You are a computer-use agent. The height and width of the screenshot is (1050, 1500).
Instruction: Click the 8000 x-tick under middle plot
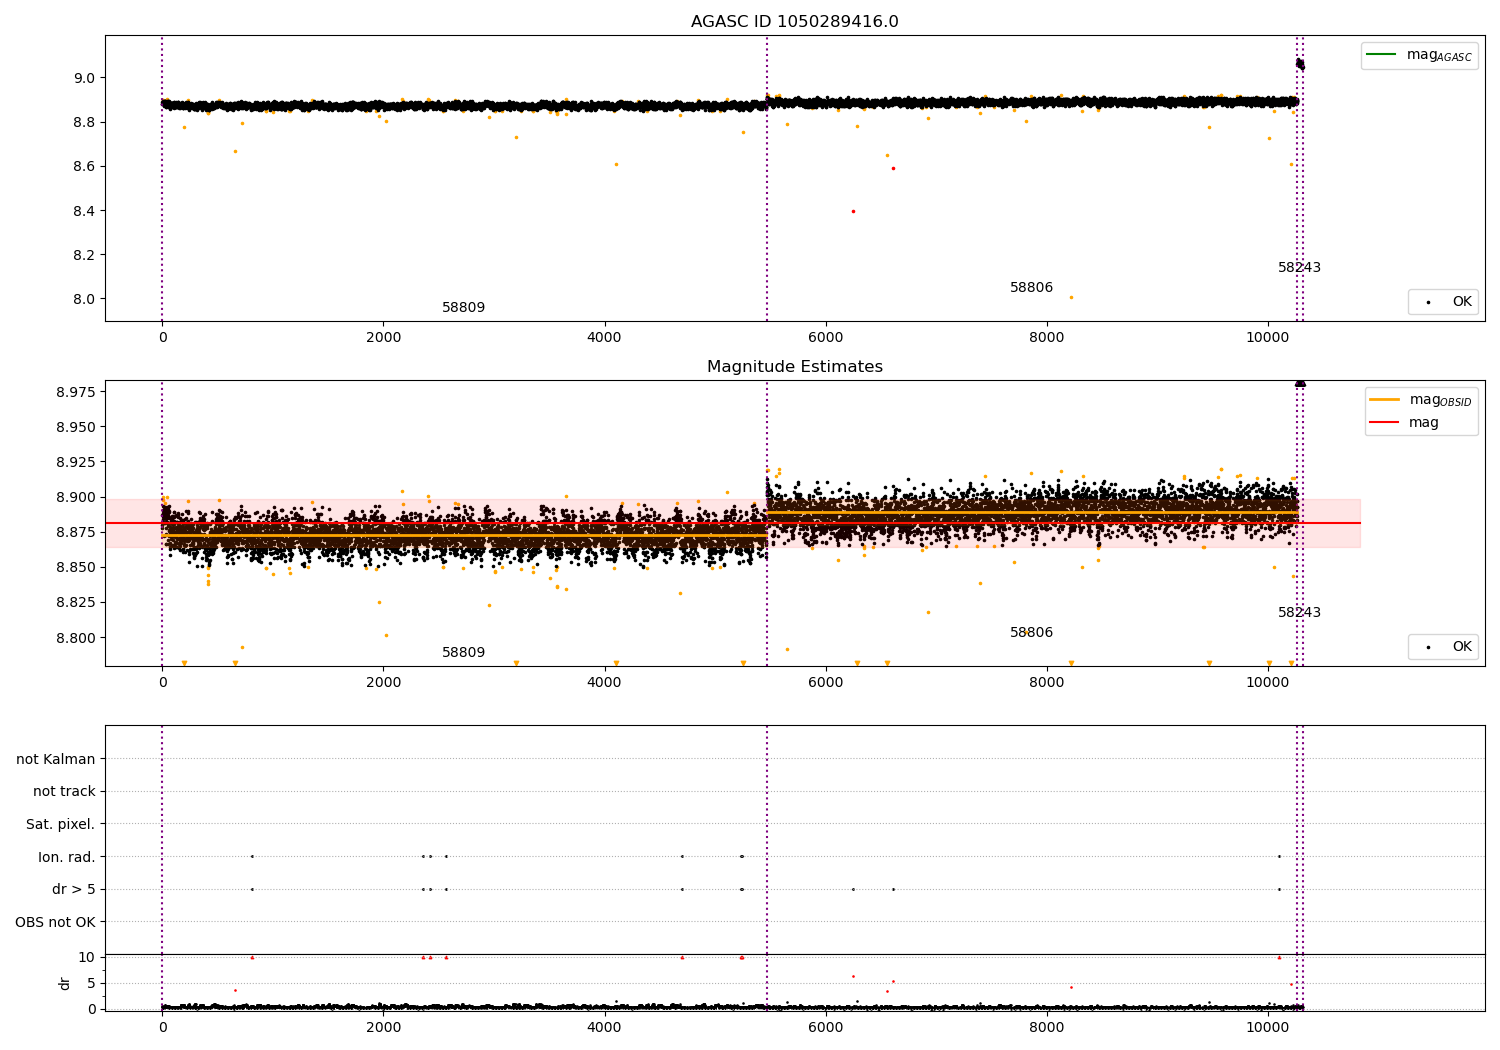1047,683
